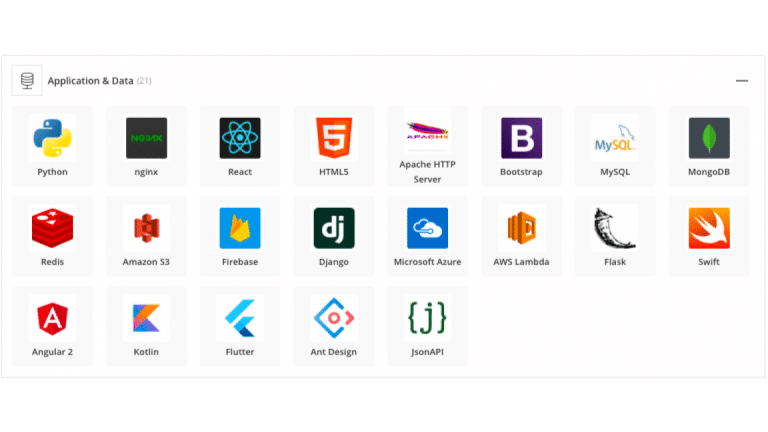Click the Microsoft Azure cloud icon
Screen dimensions: 768x432
(427, 228)
